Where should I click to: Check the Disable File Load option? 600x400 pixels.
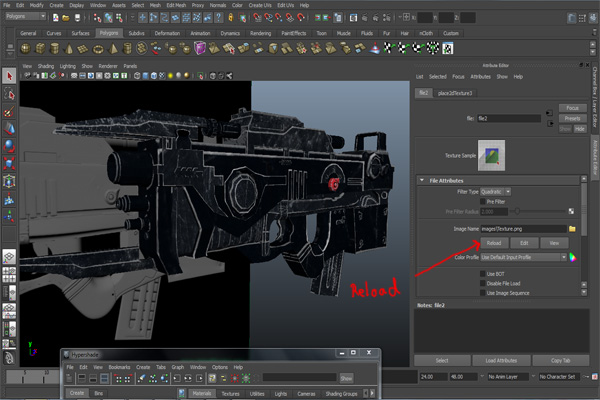point(483,283)
